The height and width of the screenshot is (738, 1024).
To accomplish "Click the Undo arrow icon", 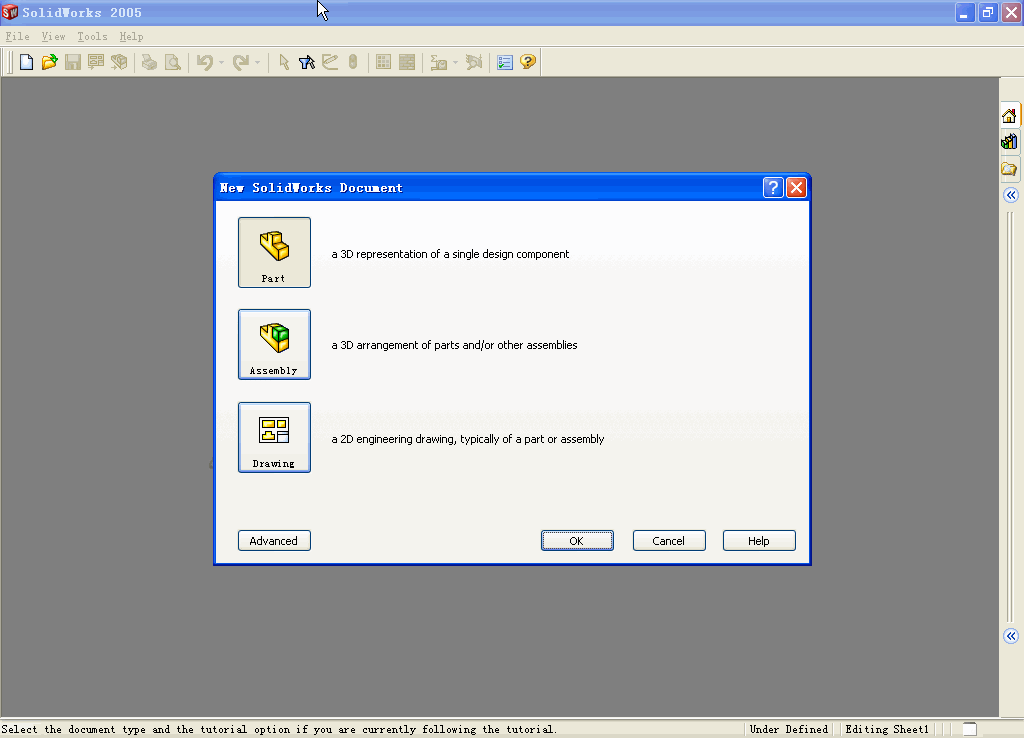I will [x=205, y=62].
